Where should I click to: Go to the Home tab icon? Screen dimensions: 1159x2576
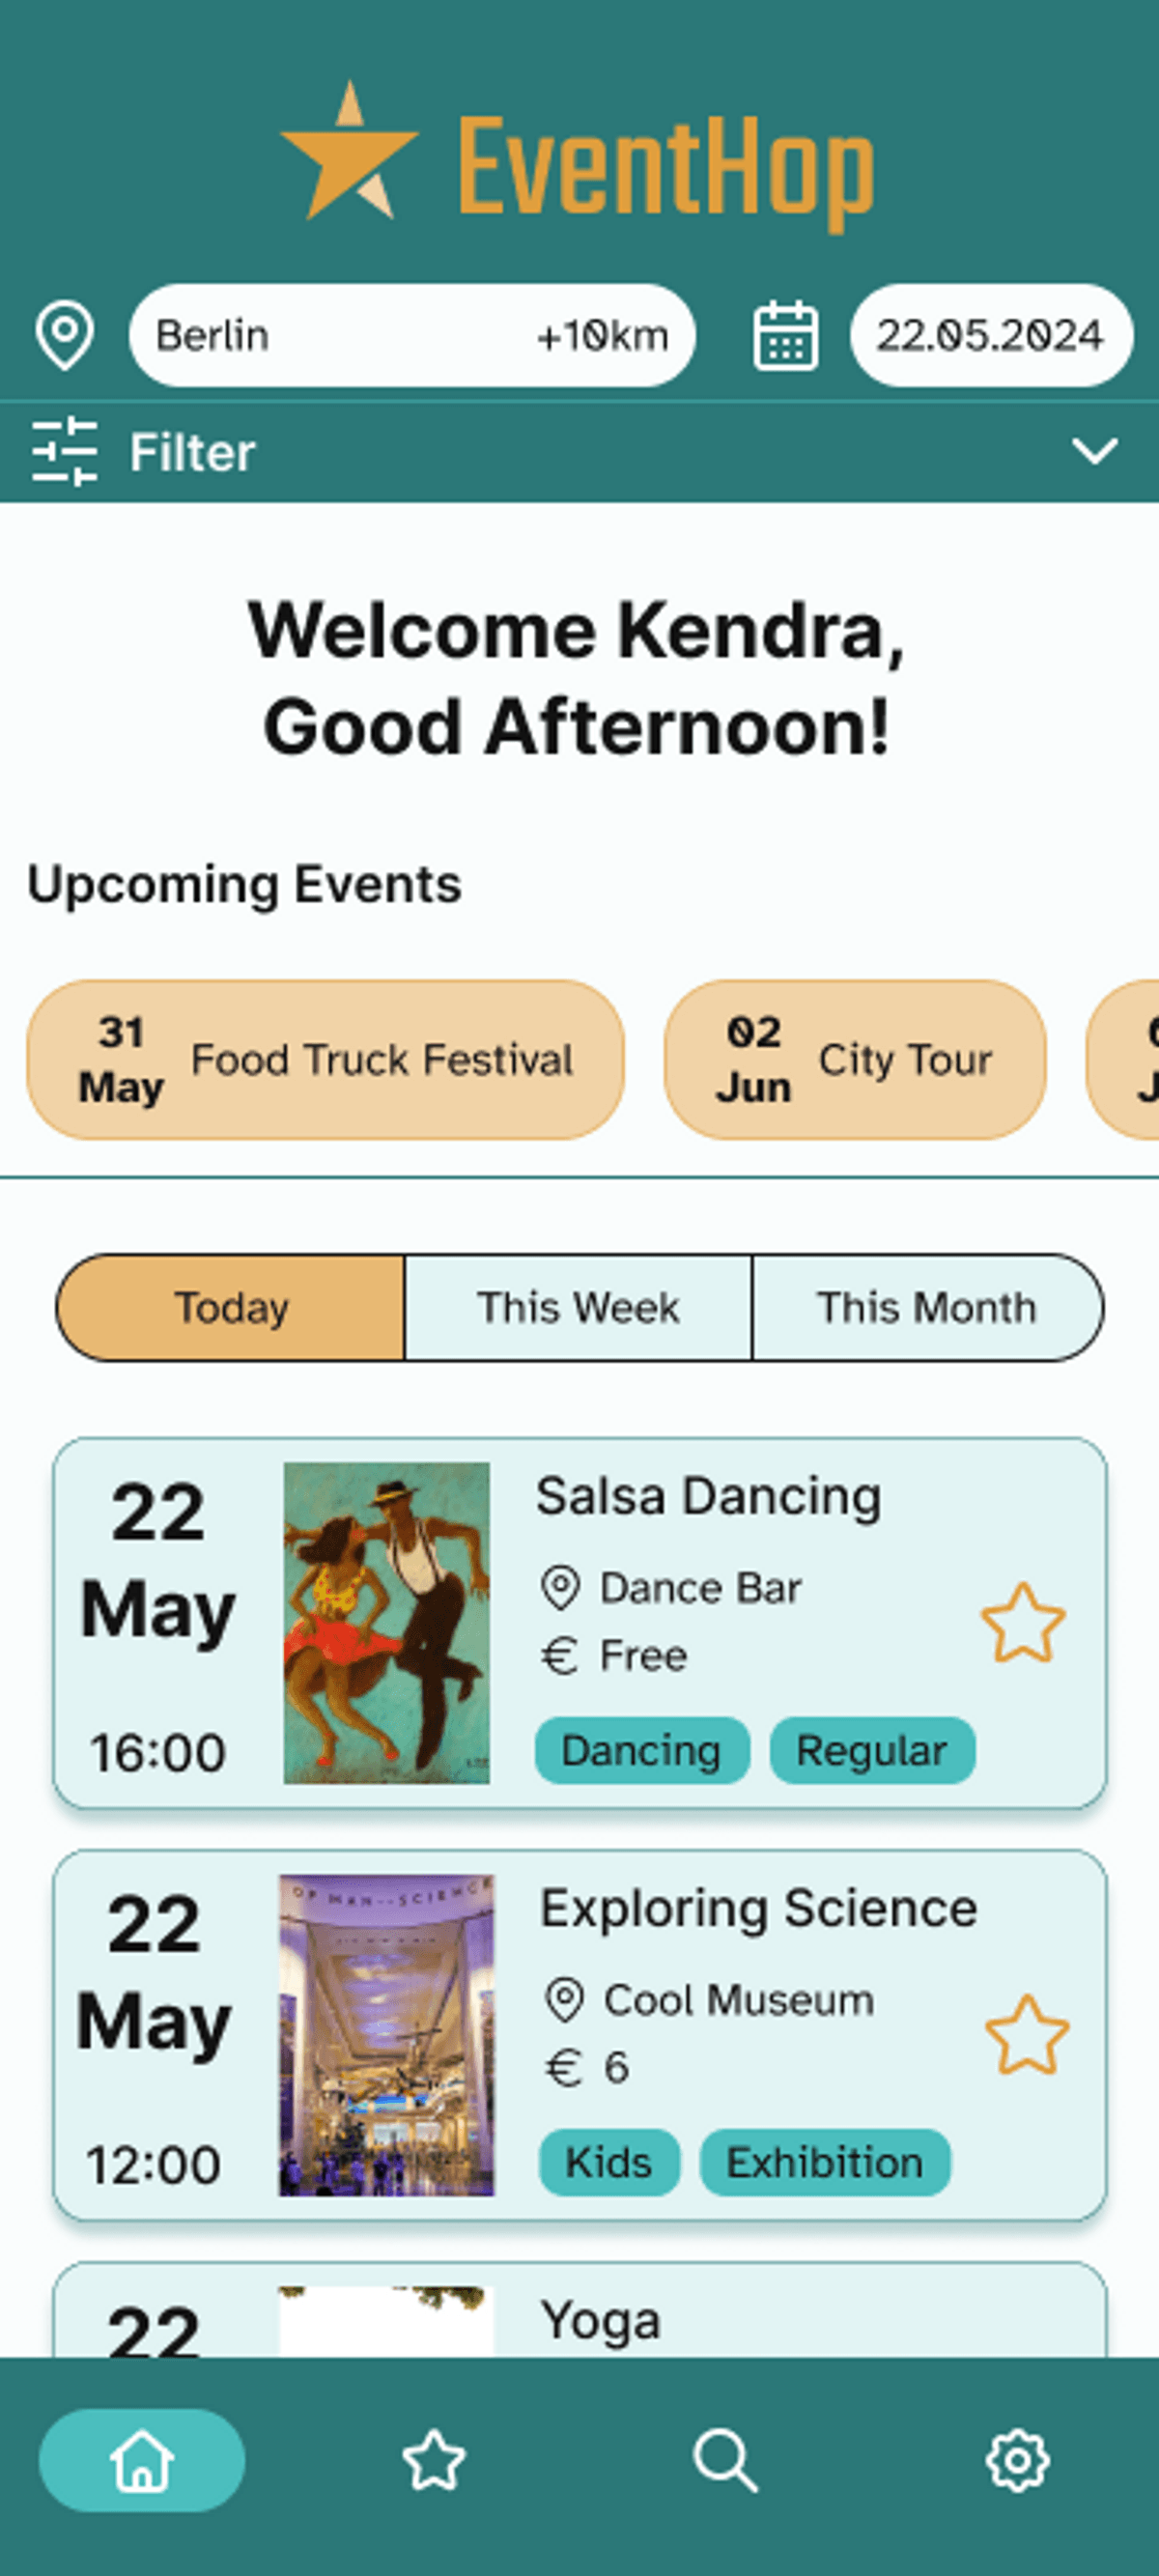click(142, 2460)
